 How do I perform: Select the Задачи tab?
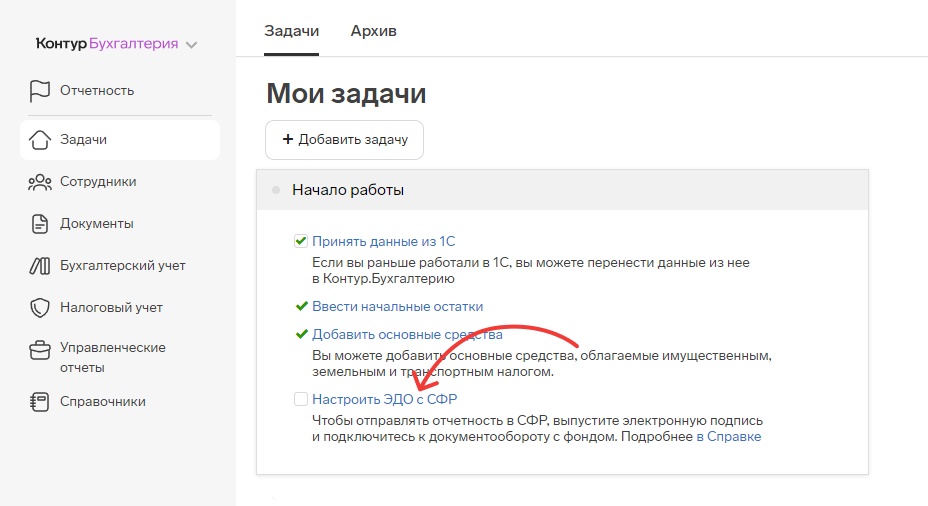[291, 31]
